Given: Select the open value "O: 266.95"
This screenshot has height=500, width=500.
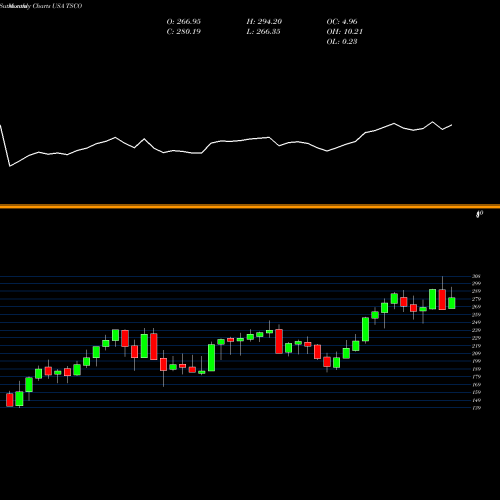Looking at the screenshot, I should 184,22.
